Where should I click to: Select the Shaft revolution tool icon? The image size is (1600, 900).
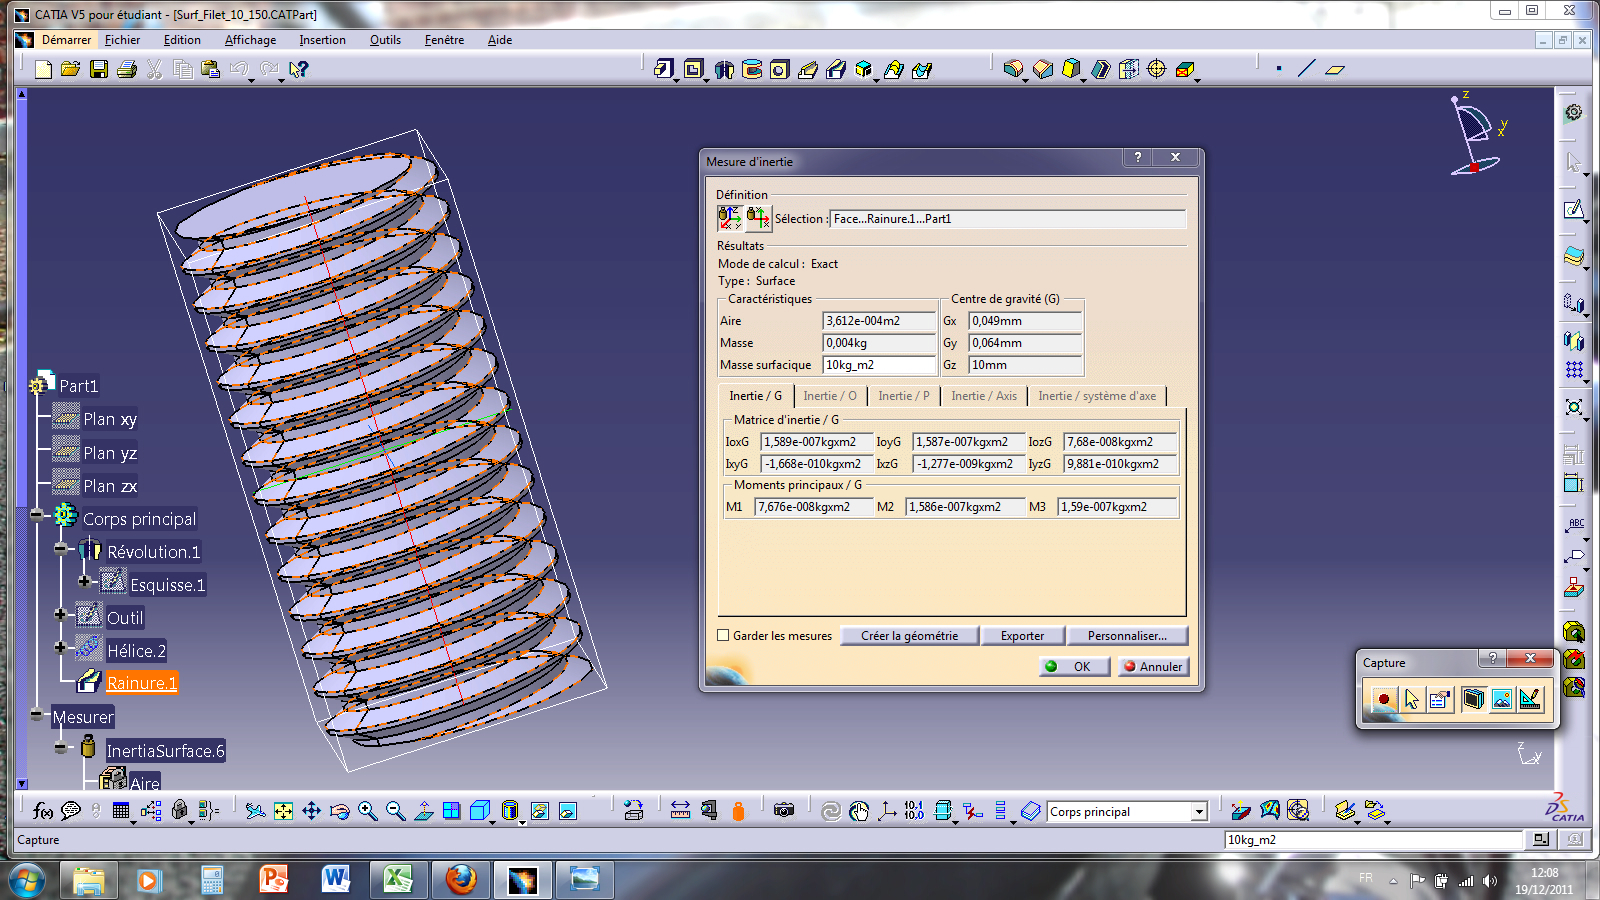[x=724, y=69]
